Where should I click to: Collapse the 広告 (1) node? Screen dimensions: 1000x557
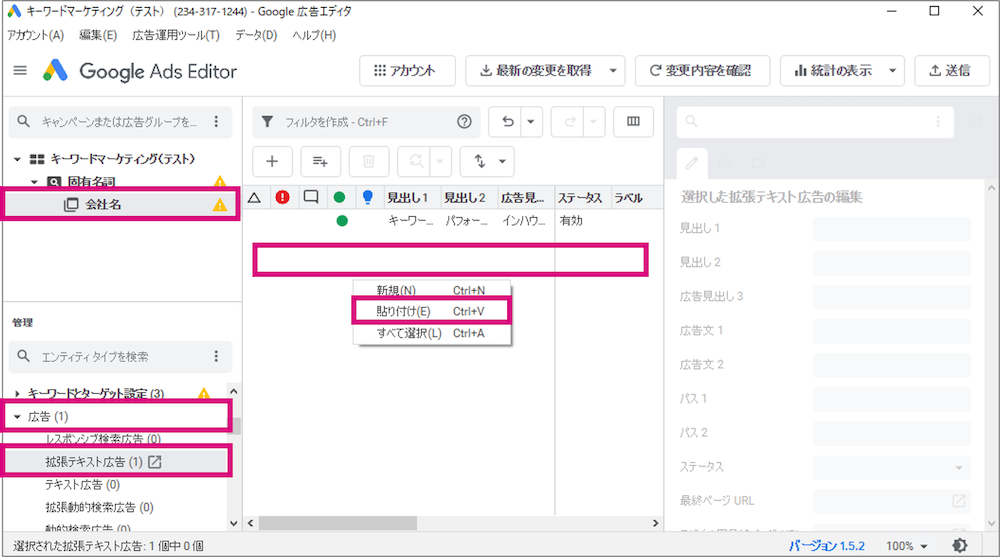point(17,417)
